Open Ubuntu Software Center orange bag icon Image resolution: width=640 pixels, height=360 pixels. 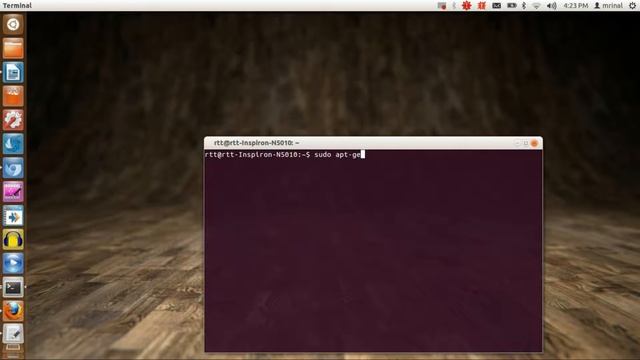tap(13, 96)
